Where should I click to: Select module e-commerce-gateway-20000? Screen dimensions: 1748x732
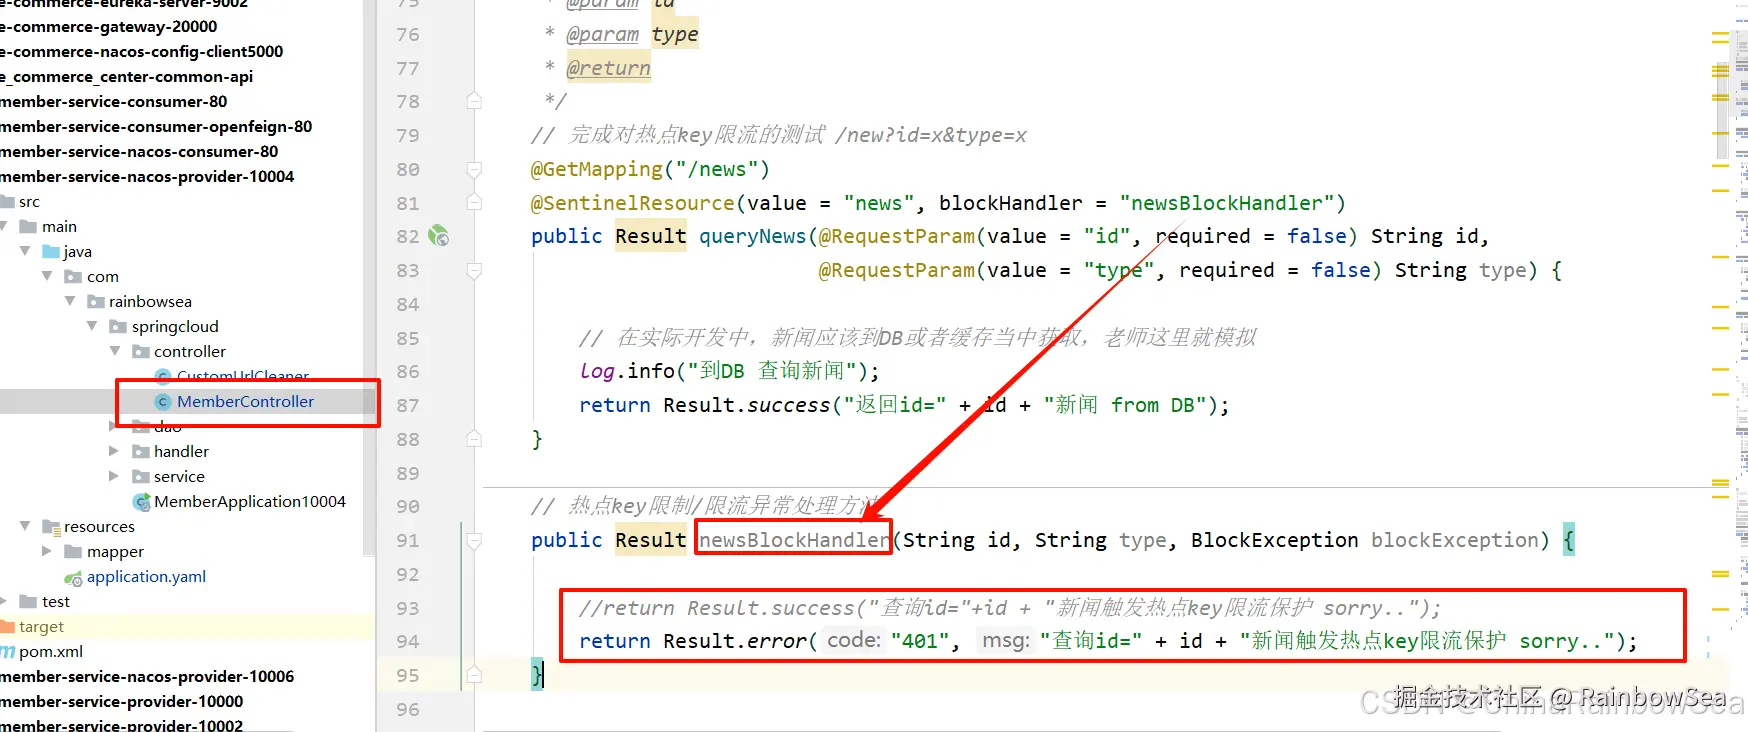click(108, 26)
